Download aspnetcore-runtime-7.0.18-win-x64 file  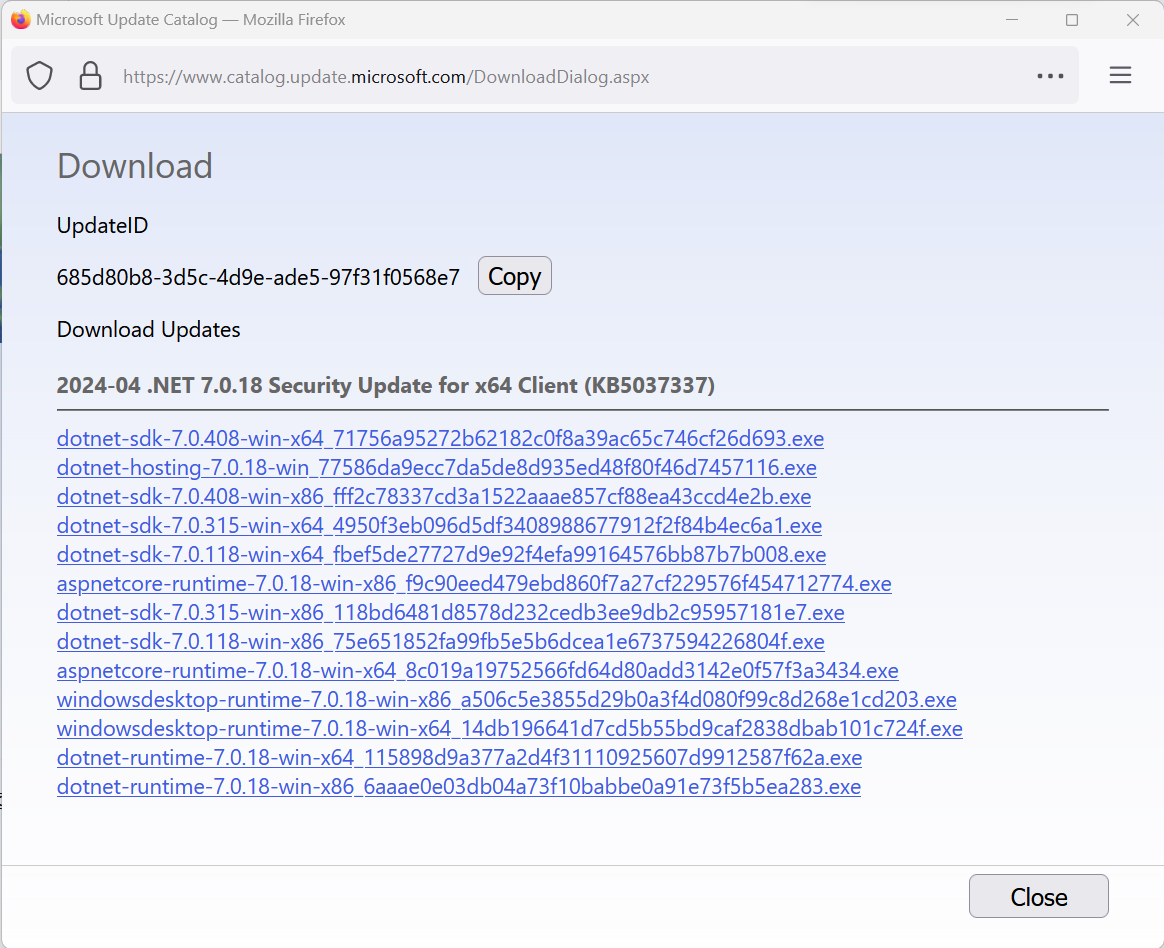coord(477,671)
